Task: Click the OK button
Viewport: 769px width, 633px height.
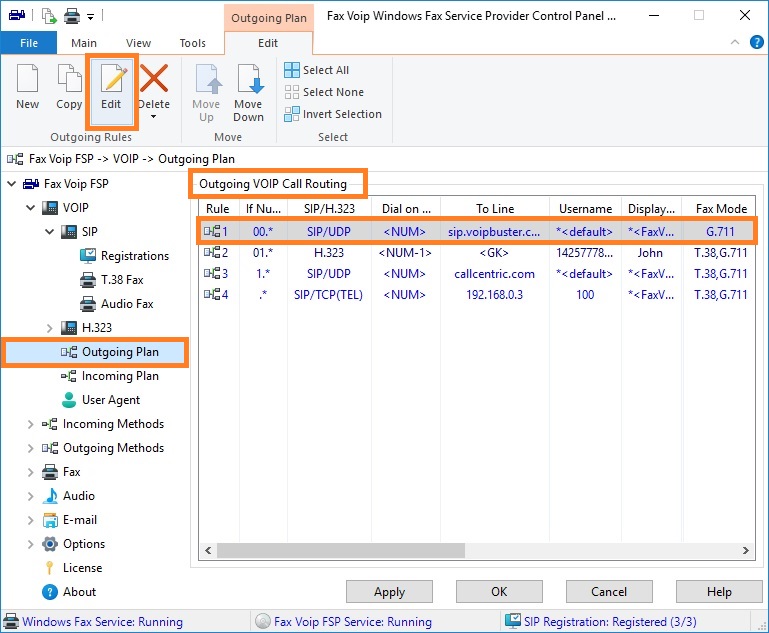Action: click(x=499, y=592)
